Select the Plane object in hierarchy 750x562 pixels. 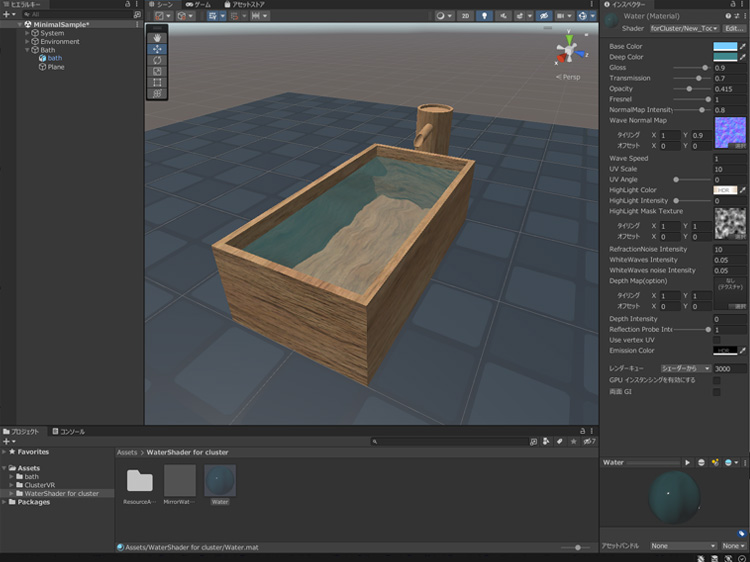56,67
